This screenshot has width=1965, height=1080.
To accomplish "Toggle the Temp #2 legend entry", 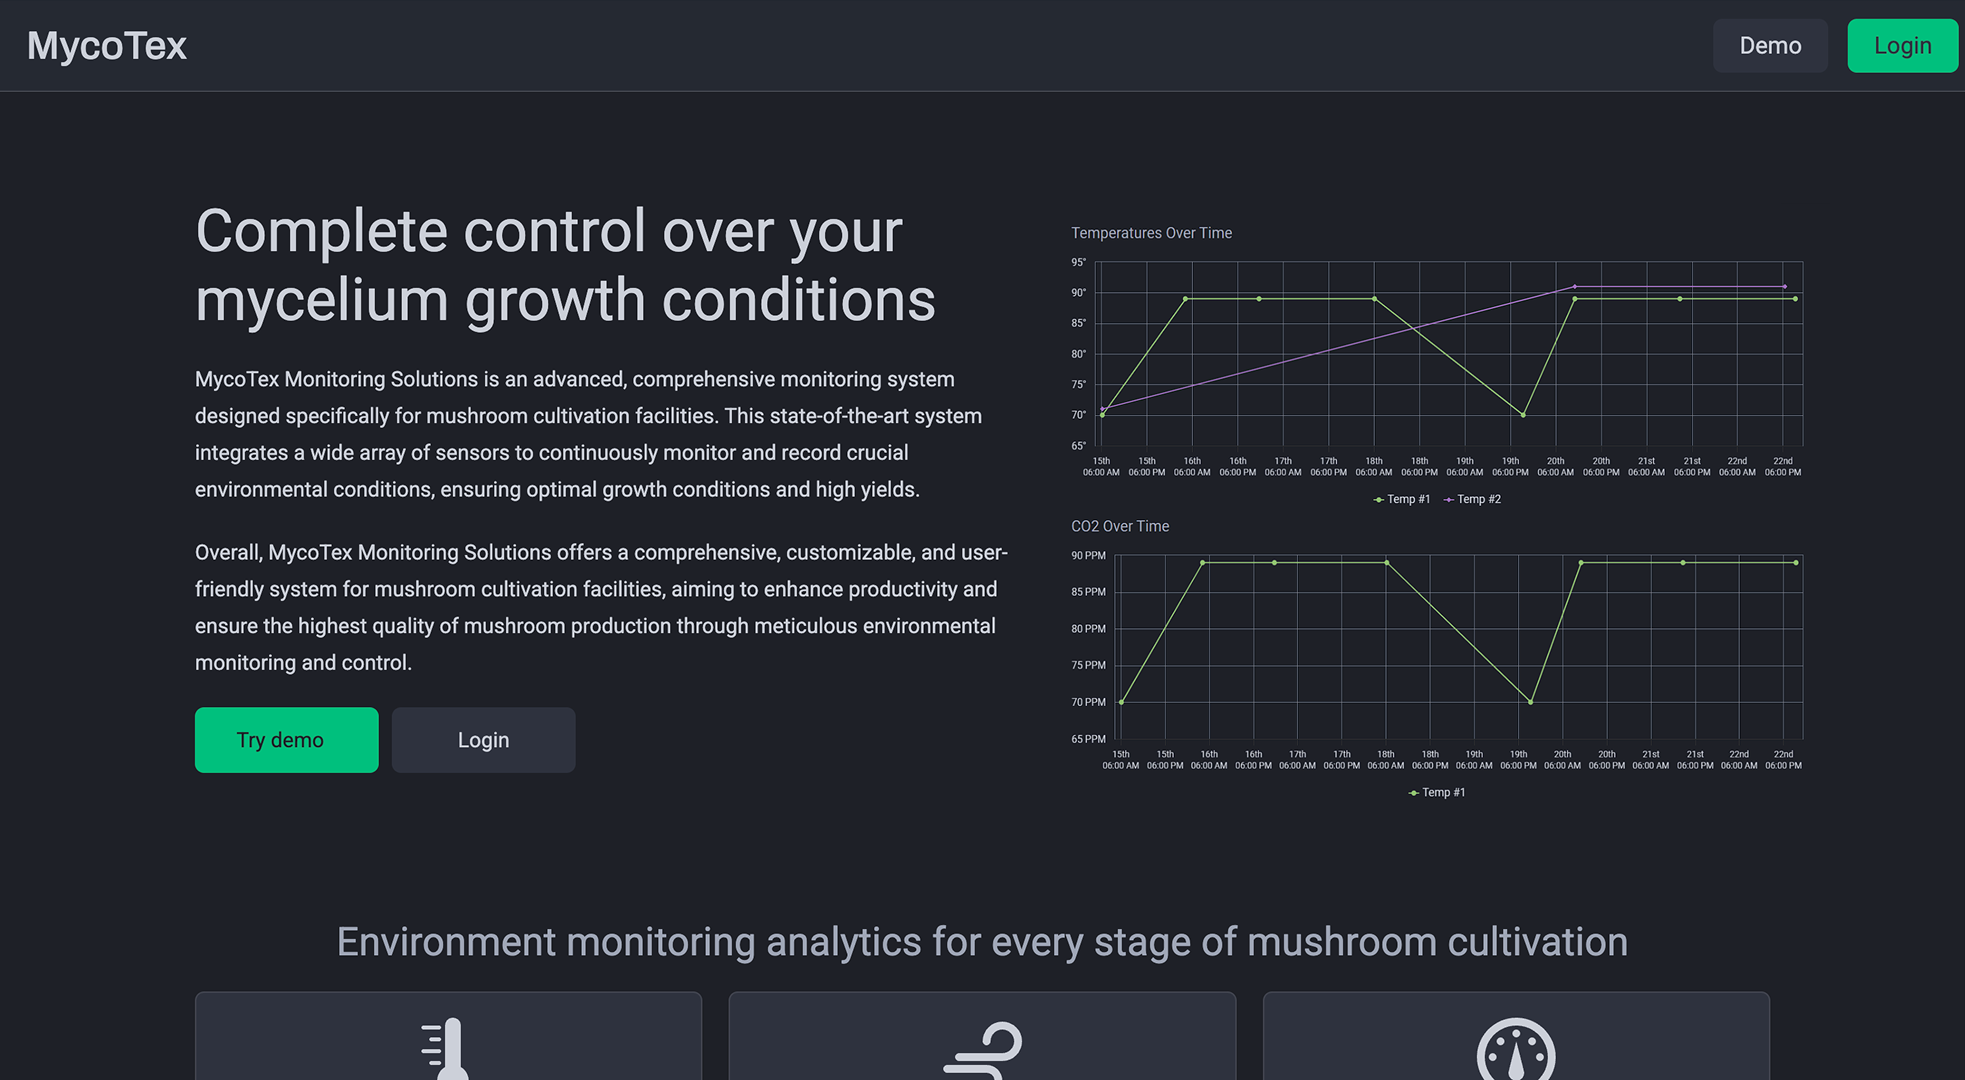I will [x=1473, y=499].
